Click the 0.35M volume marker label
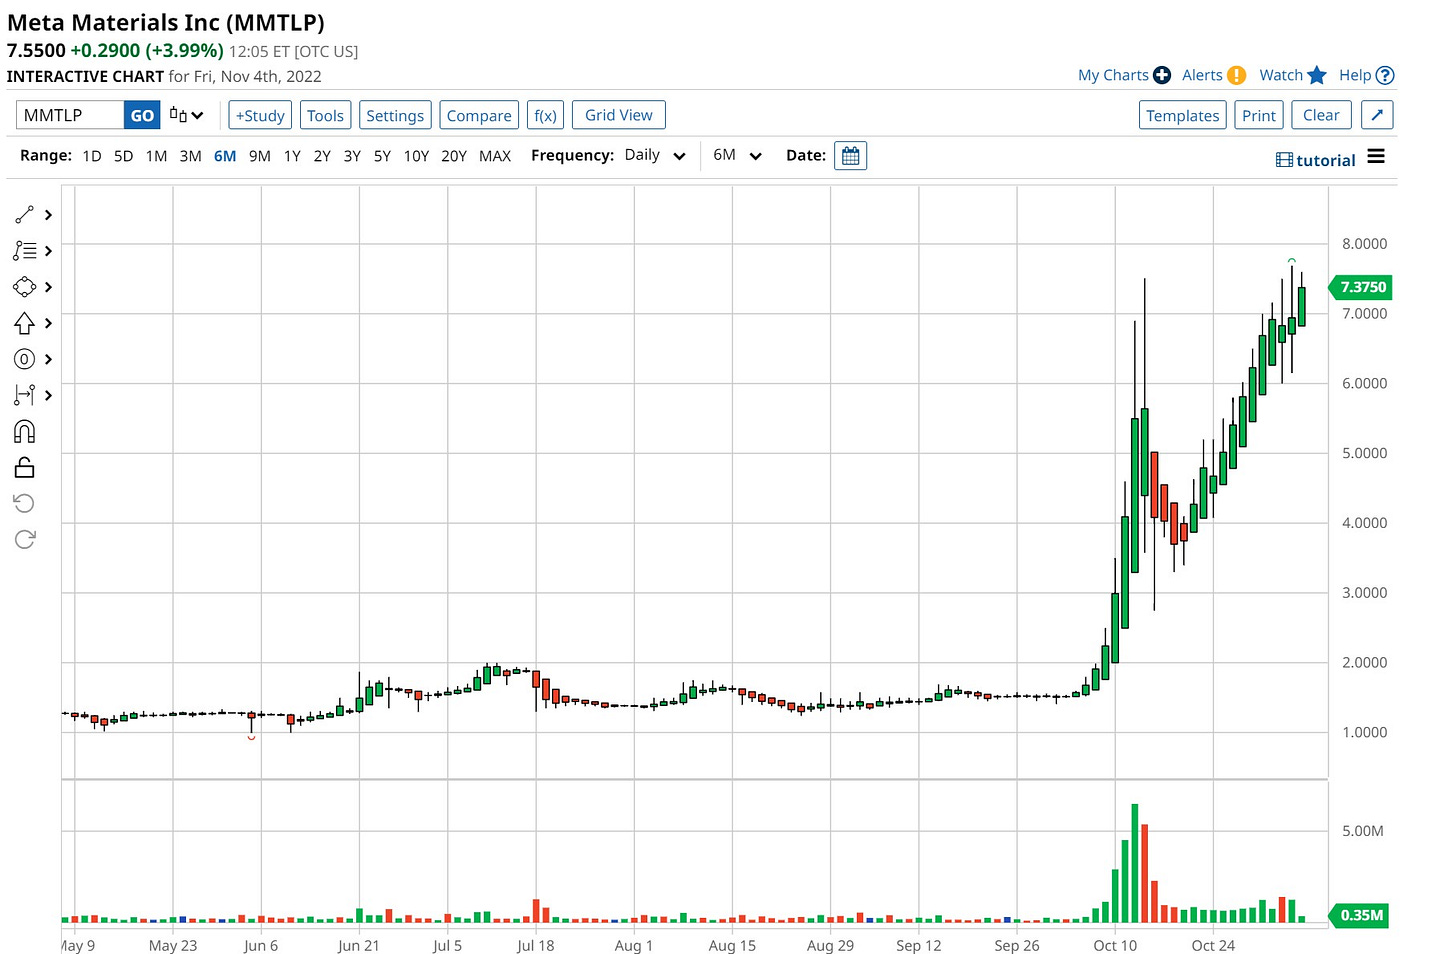Image resolution: width=1456 pixels, height=954 pixels. [1361, 915]
